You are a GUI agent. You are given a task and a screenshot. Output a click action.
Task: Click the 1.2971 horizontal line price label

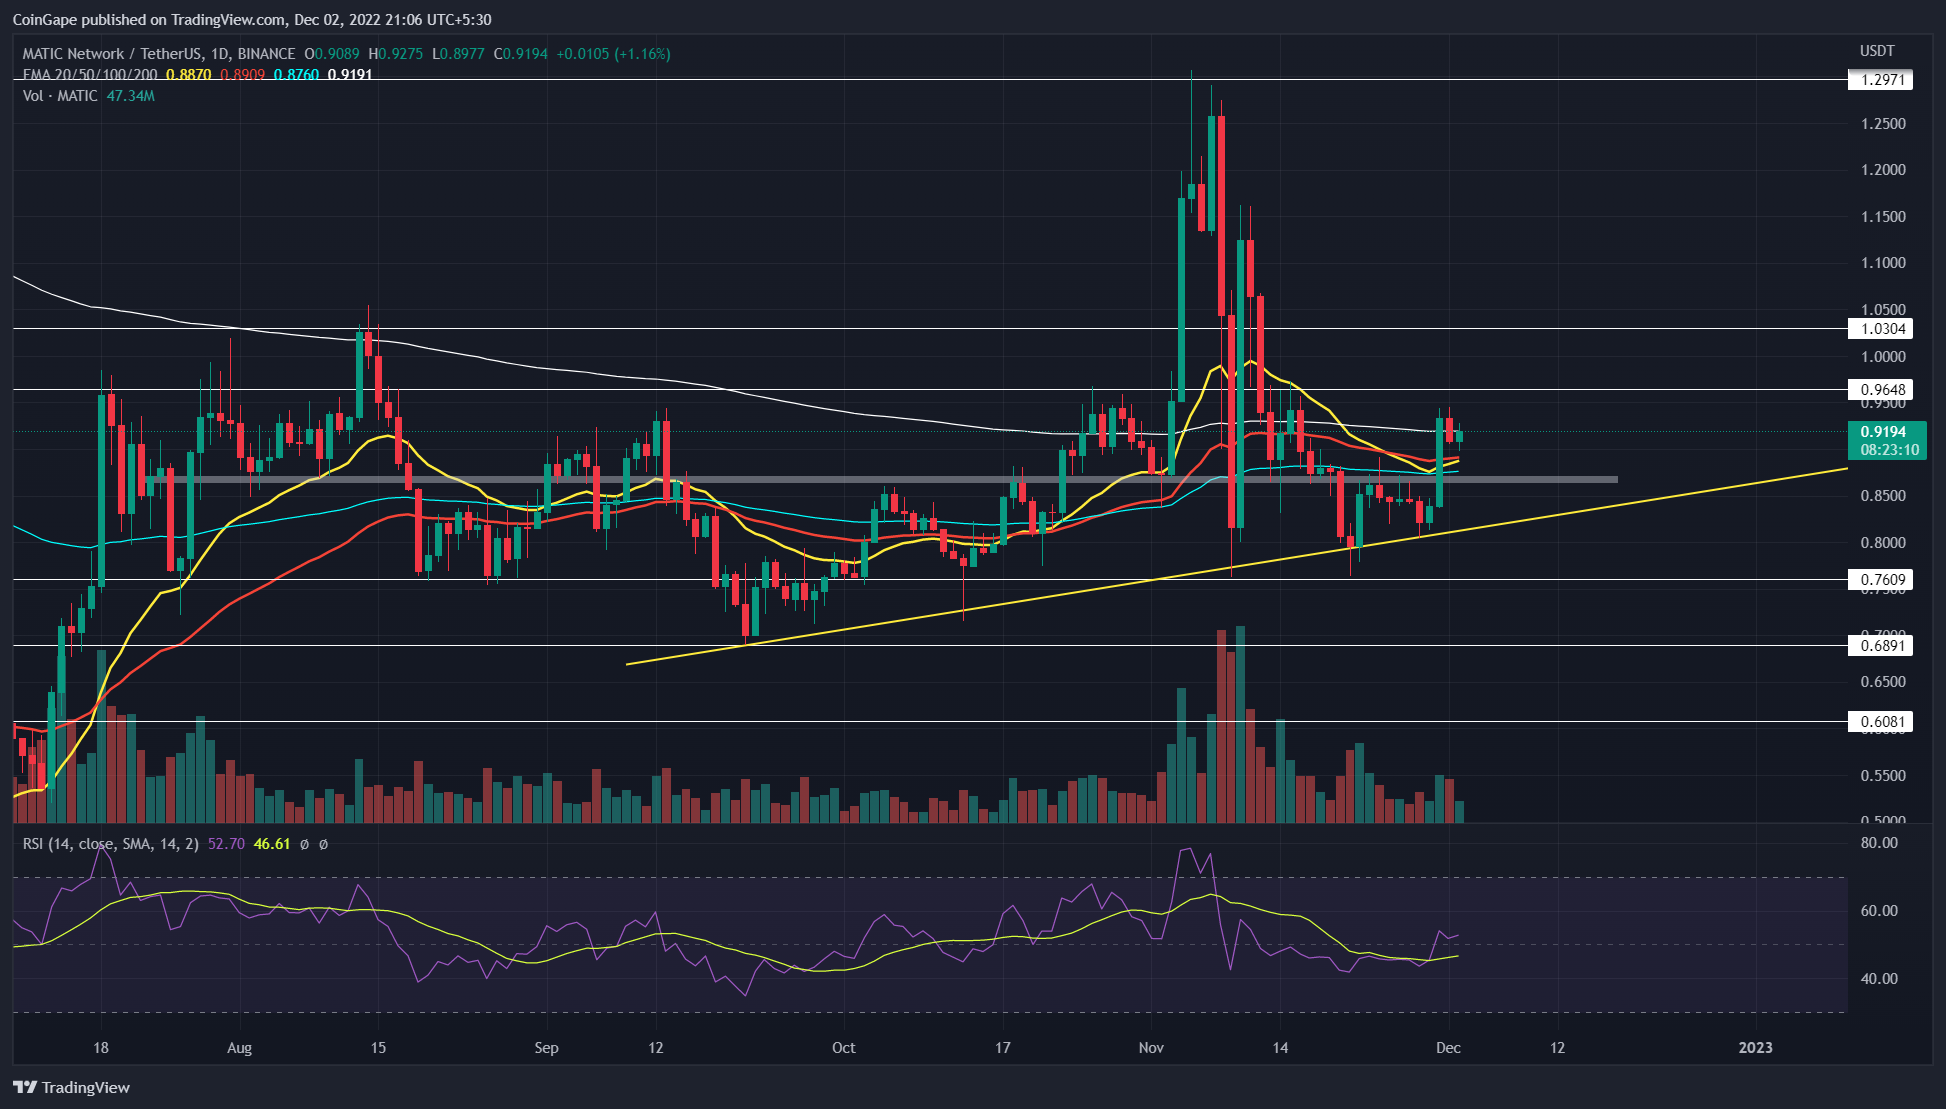pyautogui.click(x=1882, y=80)
